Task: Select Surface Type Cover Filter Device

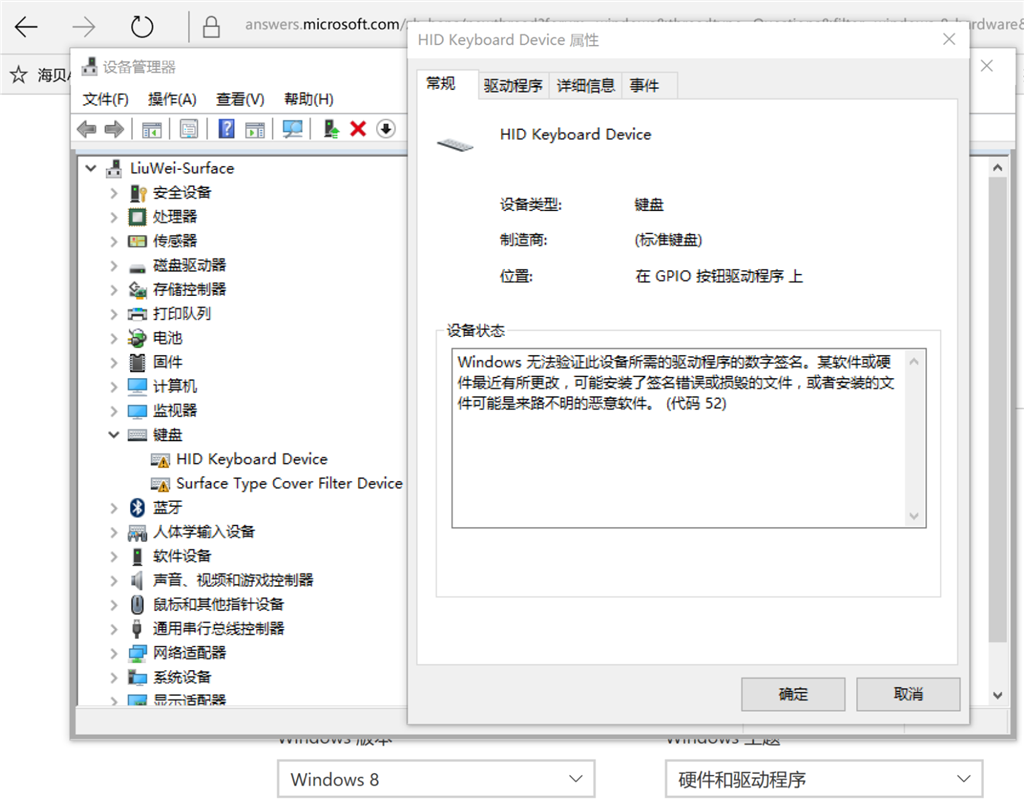Action: [x=289, y=484]
